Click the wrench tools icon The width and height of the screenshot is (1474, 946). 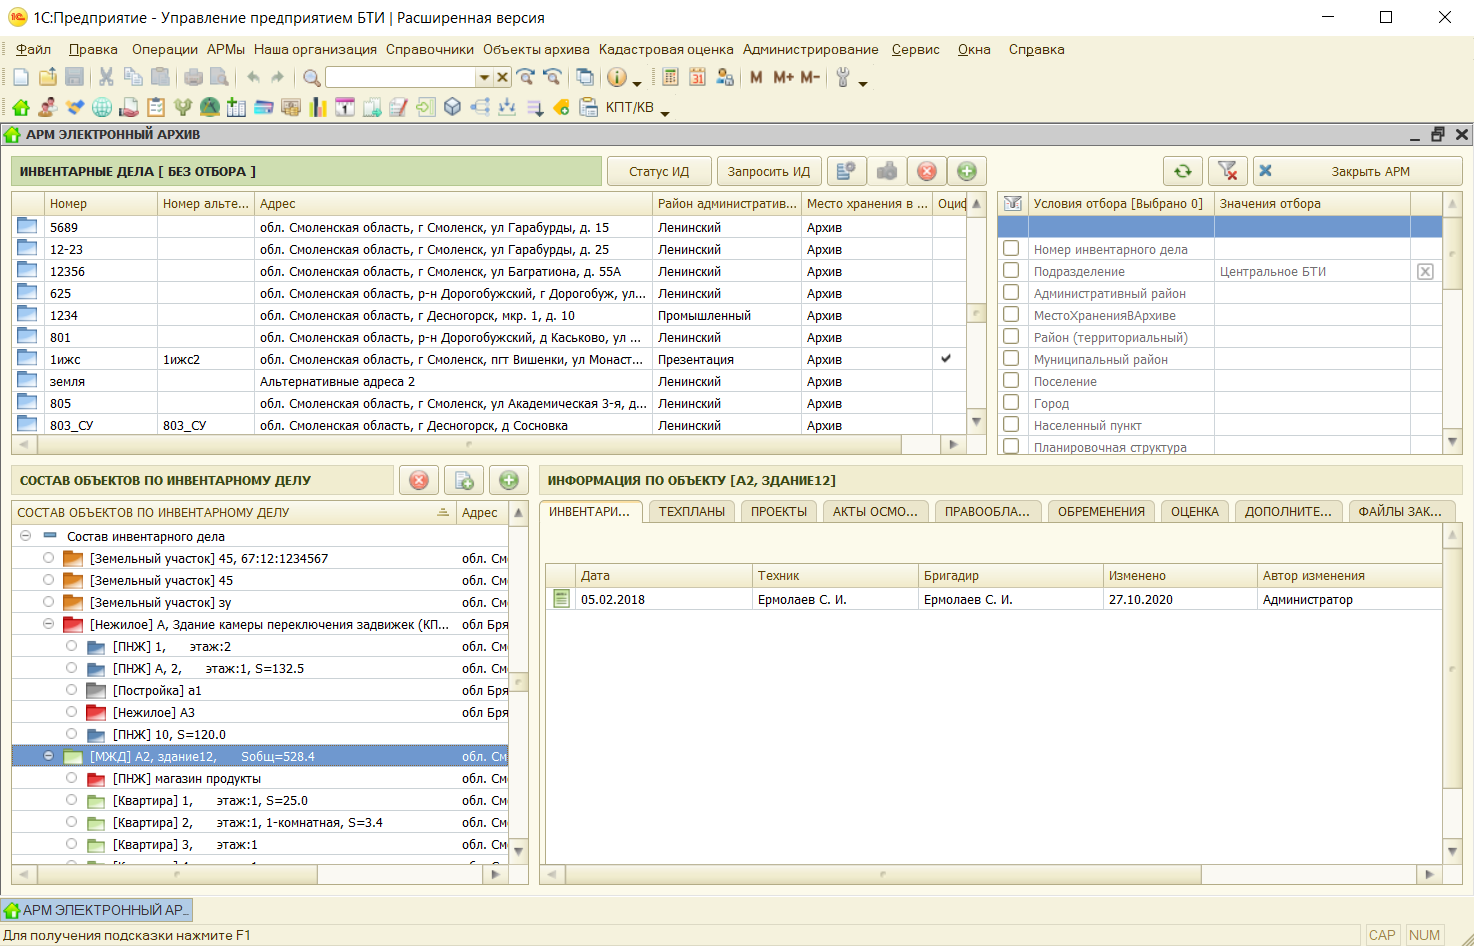[x=843, y=77]
